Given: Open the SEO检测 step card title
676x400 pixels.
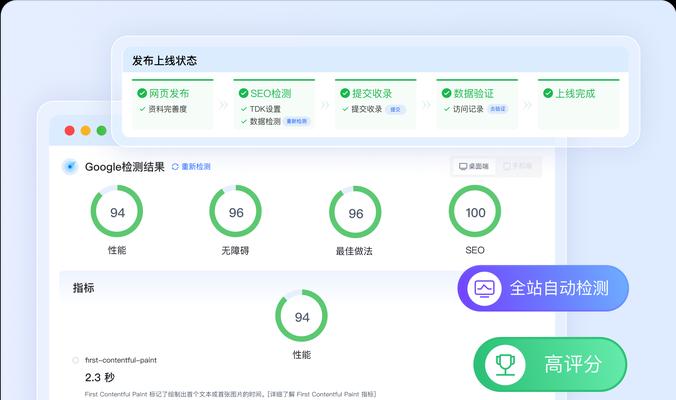Looking at the screenshot, I should point(271,93).
